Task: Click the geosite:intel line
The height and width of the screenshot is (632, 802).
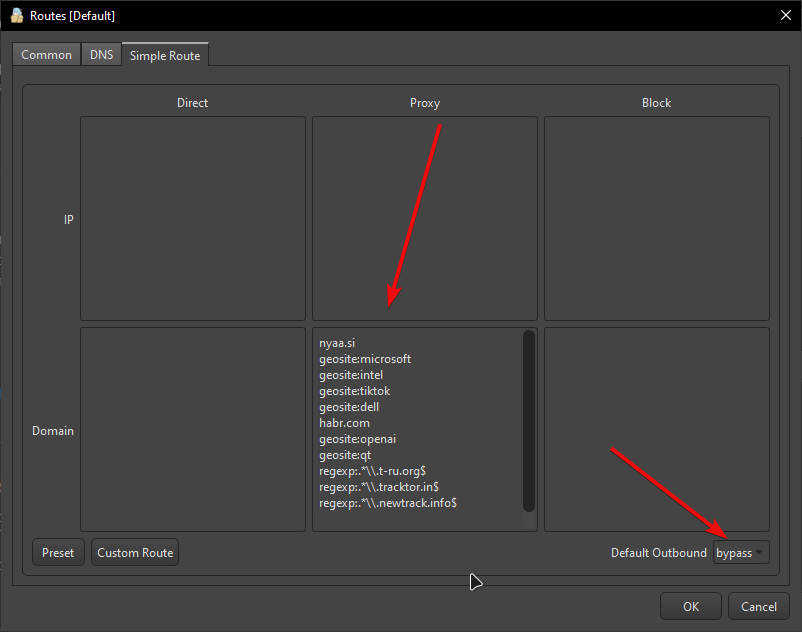Action: click(x=351, y=375)
